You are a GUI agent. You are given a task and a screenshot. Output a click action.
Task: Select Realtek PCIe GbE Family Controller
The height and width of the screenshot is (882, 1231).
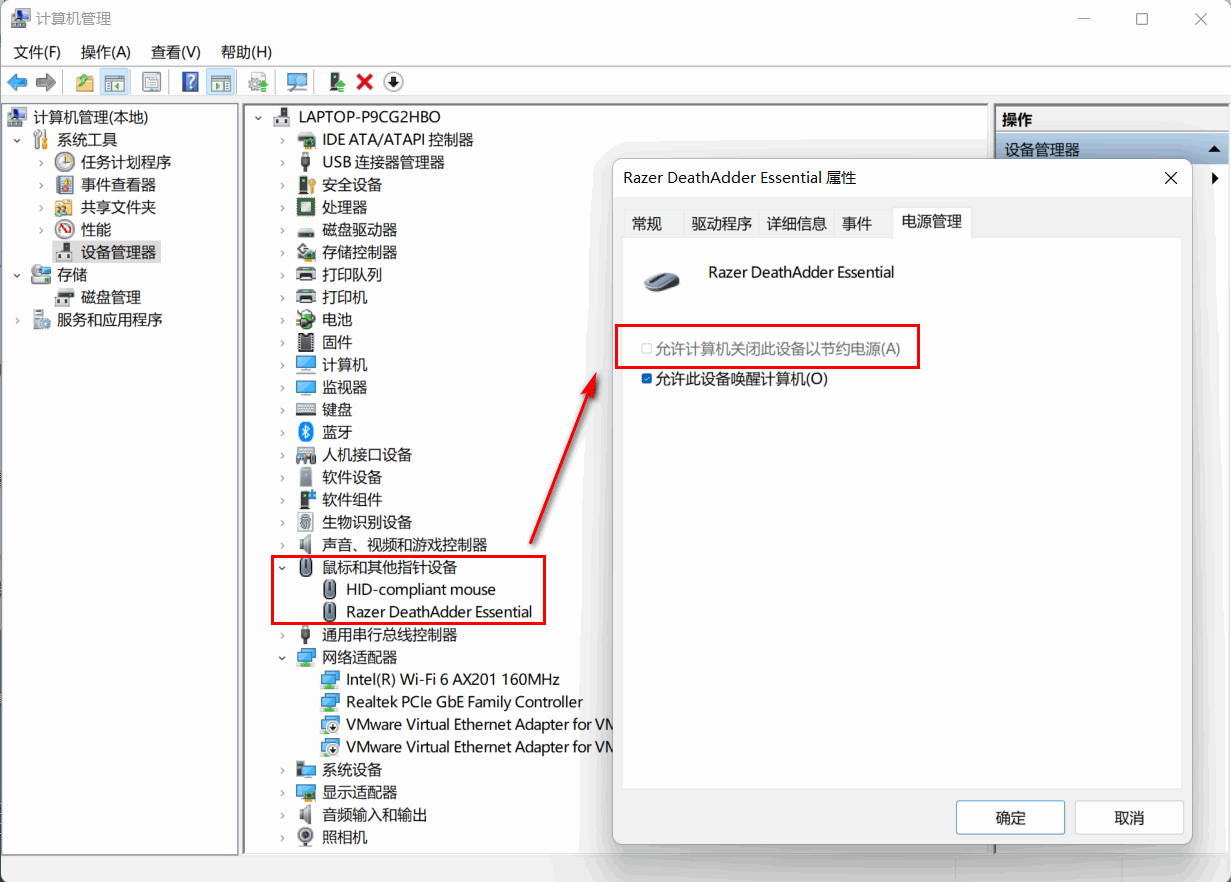pos(464,702)
